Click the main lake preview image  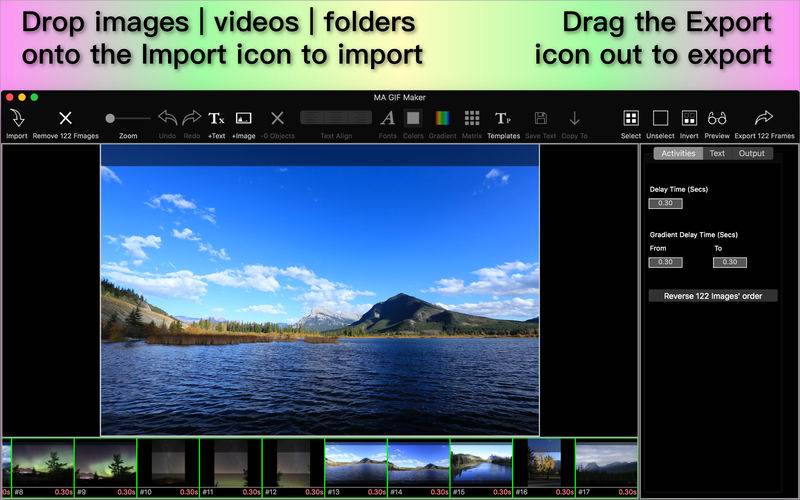(320, 290)
